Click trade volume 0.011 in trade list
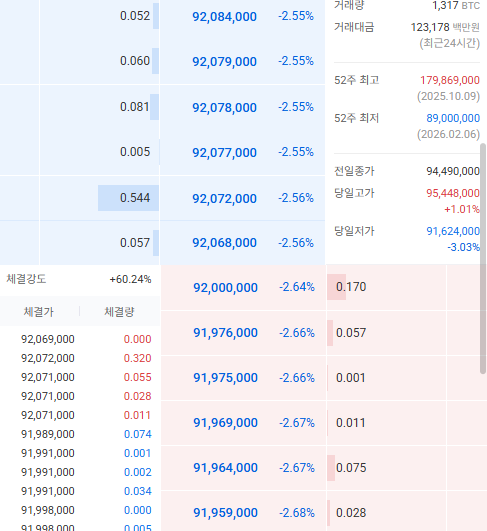Viewport: 487px width, 531px height. pyautogui.click(x=137, y=415)
